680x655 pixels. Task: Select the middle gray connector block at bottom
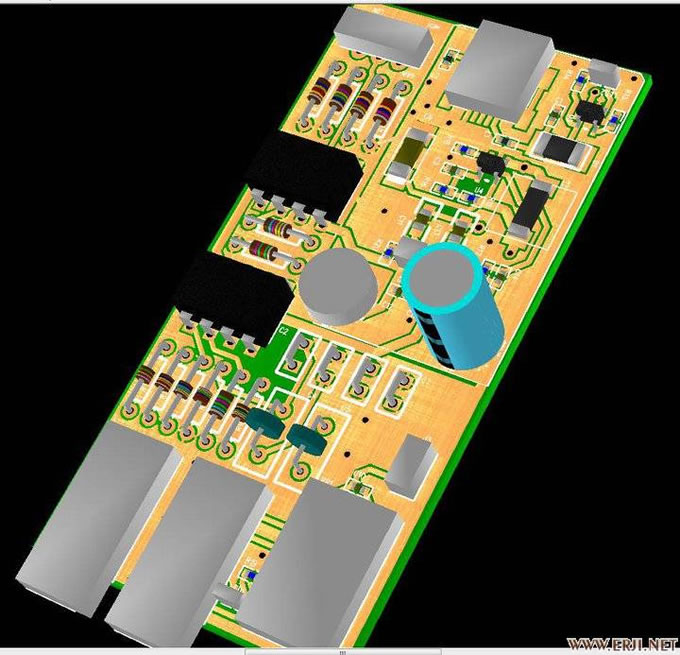(188, 545)
